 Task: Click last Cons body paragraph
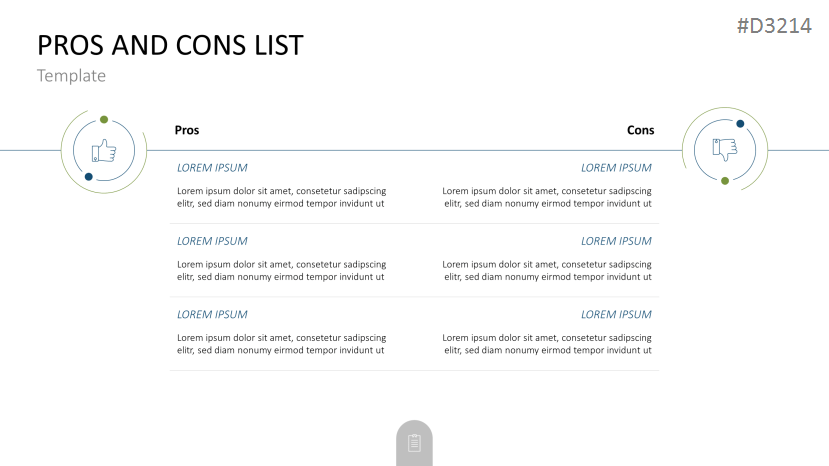(x=547, y=344)
